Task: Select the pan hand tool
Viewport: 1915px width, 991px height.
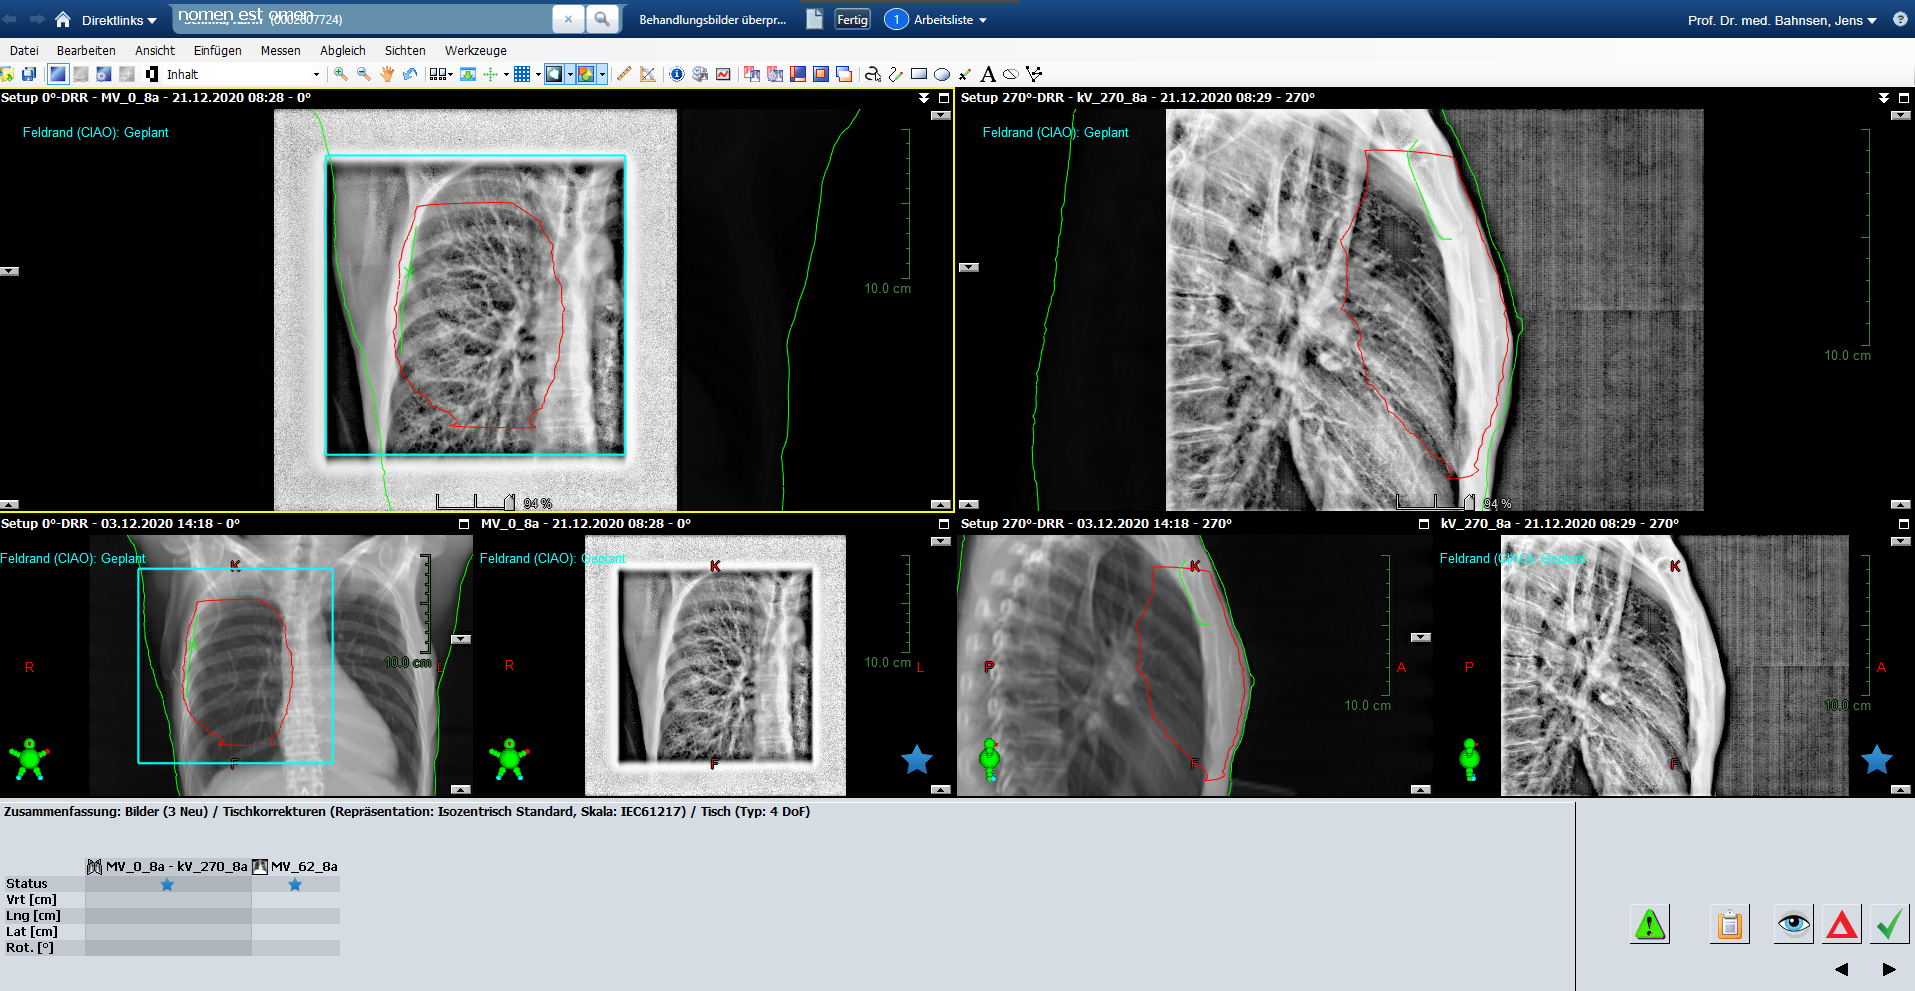Action: point(387,74)
